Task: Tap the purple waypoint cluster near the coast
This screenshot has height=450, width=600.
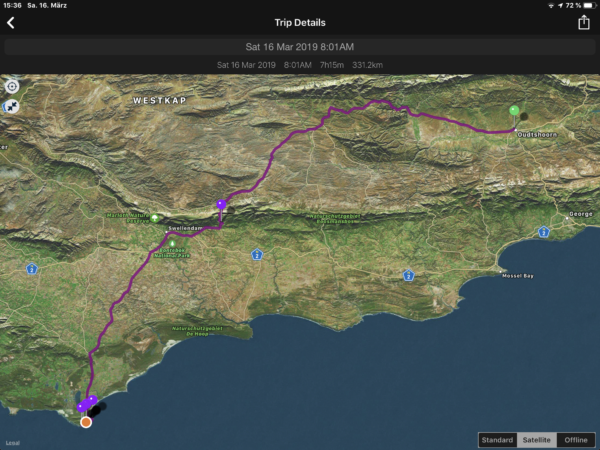Action: pyautogui.click(x=87, y=404)
